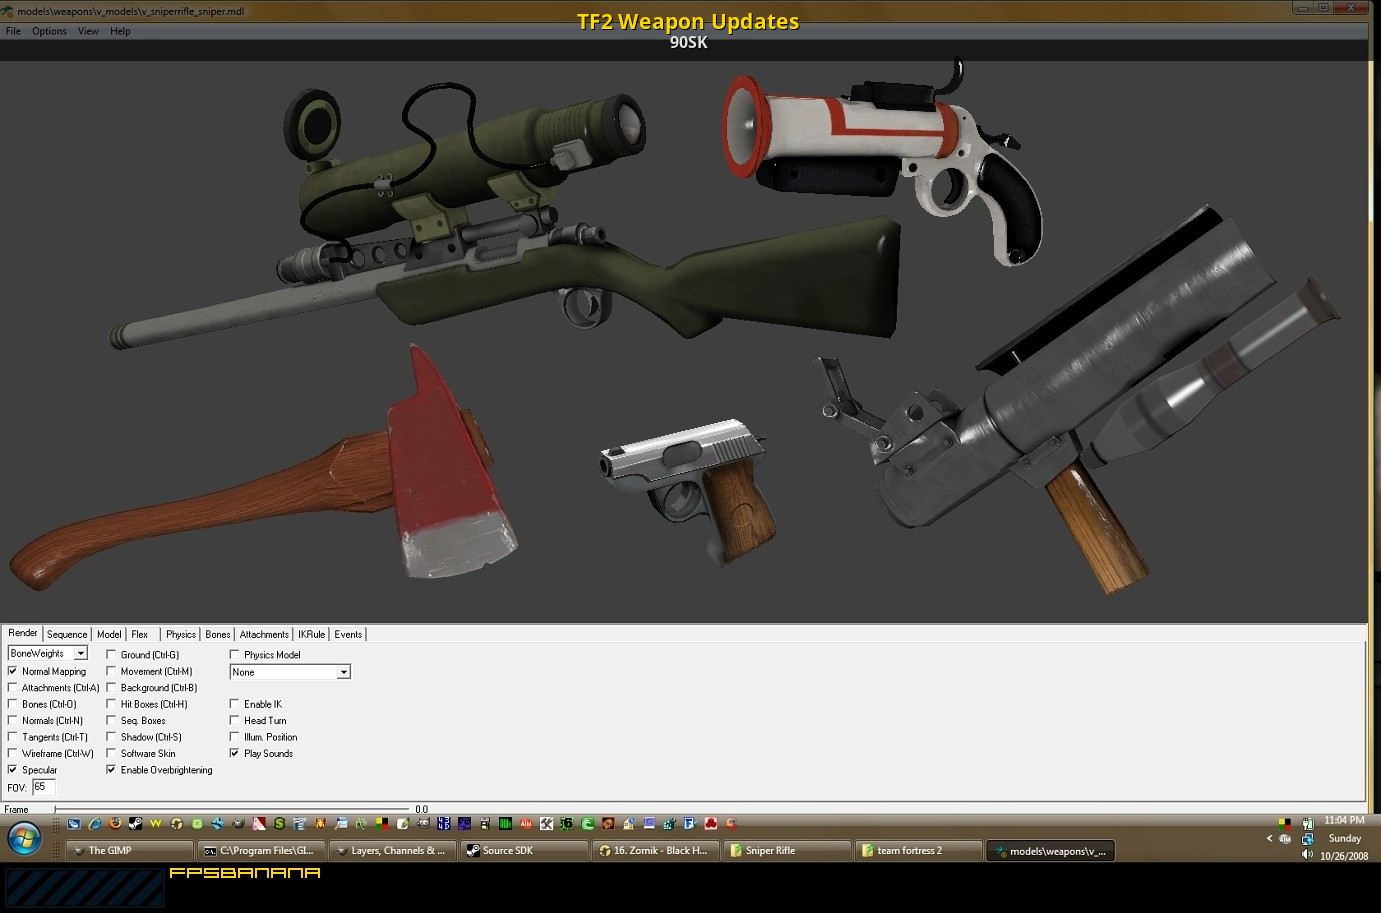The height and width of the screenshot is (913, 1381).
Task: Open Firefox from the Quick Launch bar
Action: pyautogui.click(x=115, y=824)
